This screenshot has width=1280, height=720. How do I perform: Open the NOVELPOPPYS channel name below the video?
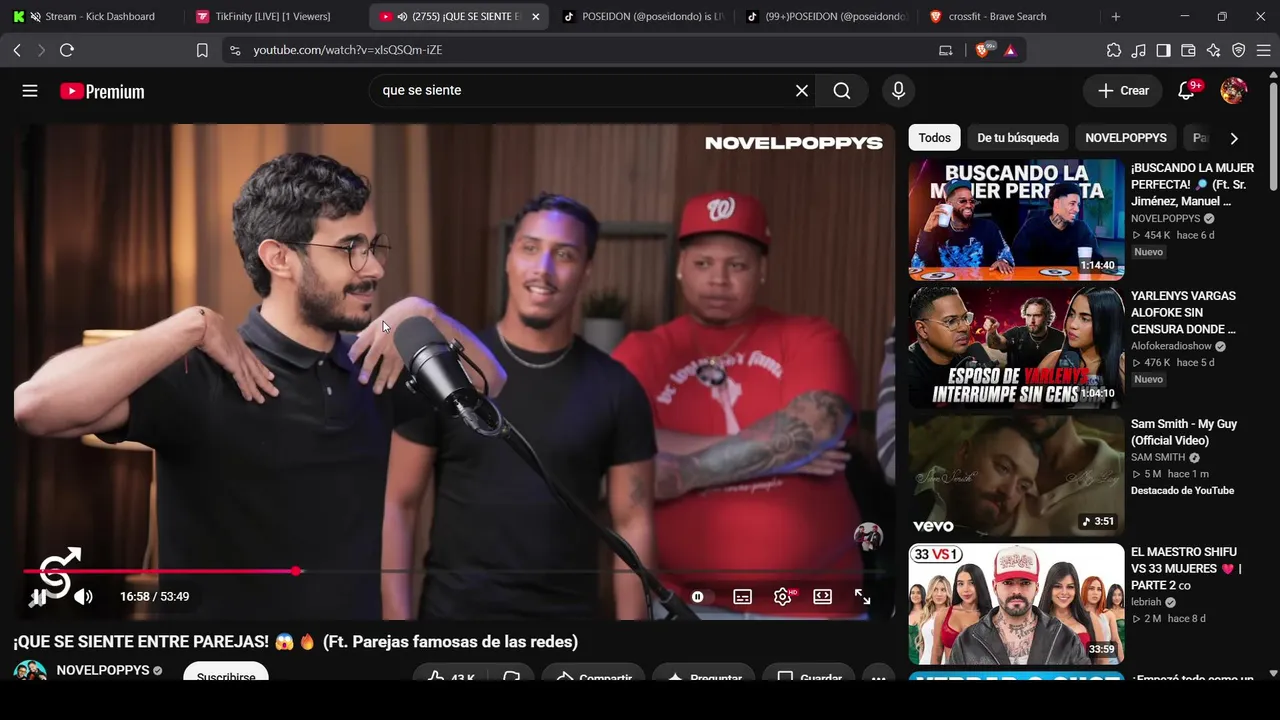click(103, 670)
